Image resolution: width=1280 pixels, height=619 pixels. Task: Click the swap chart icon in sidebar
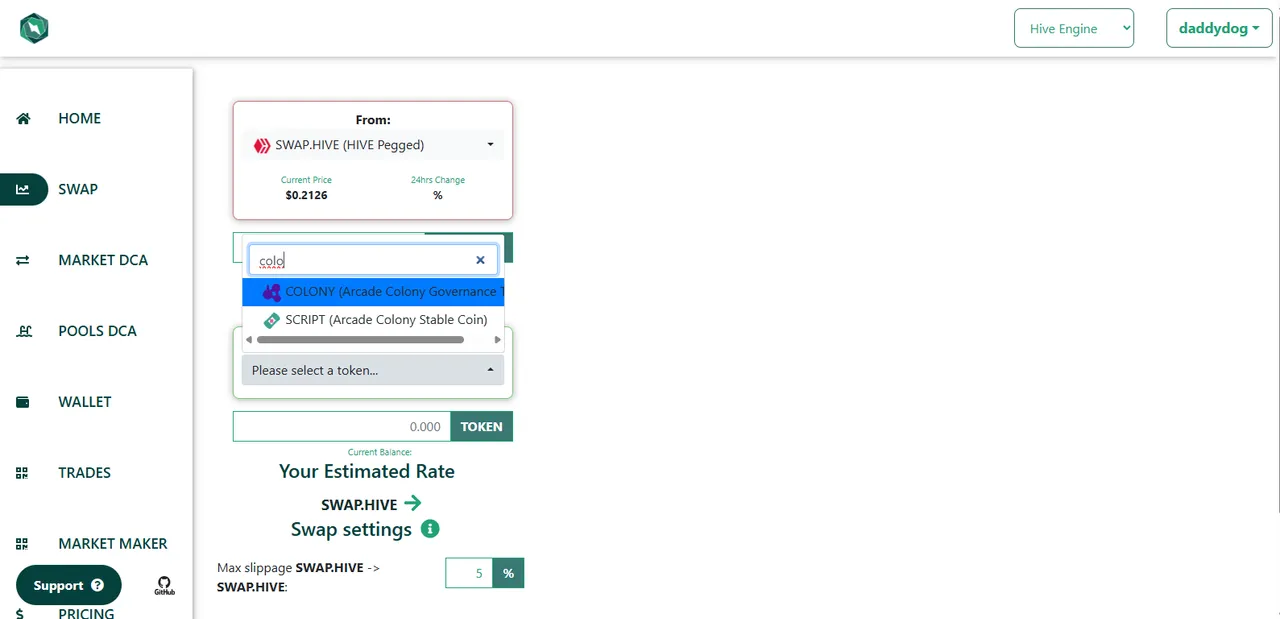(23, 189)
